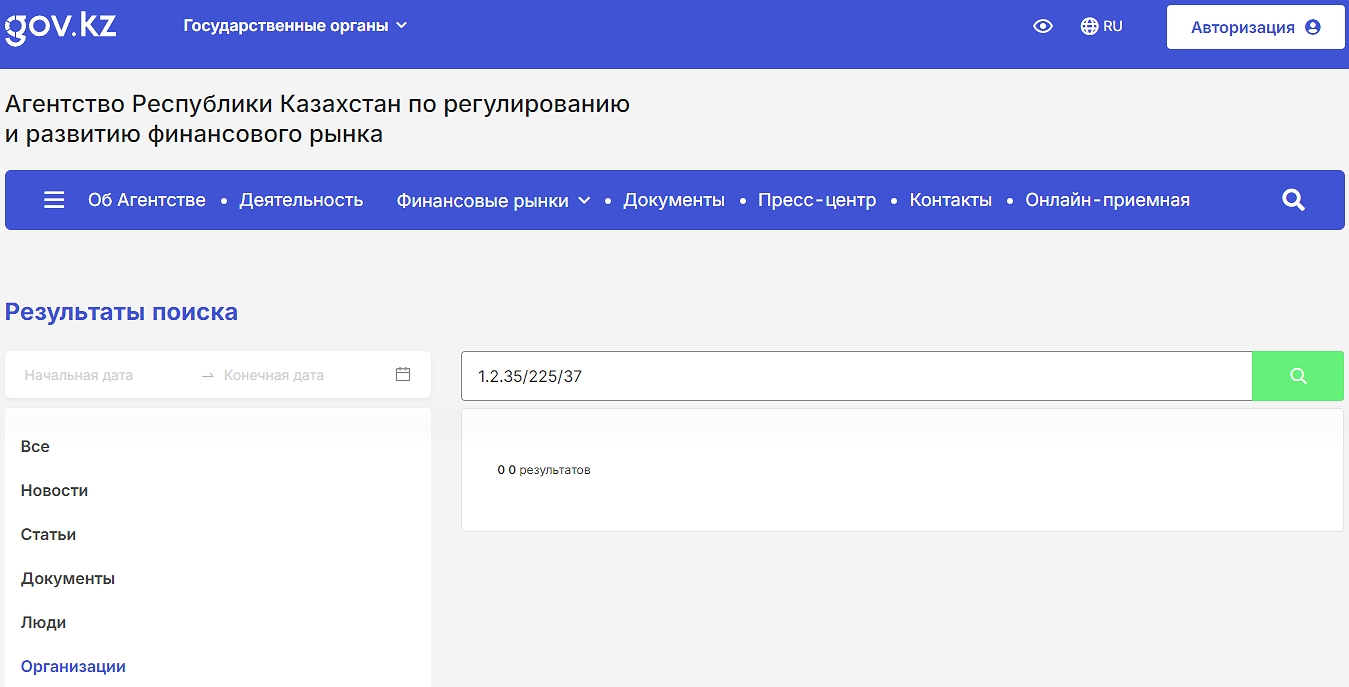The image size is (1349, 687).
Task: Select the Люди filter category
Action: coord(43,623)
